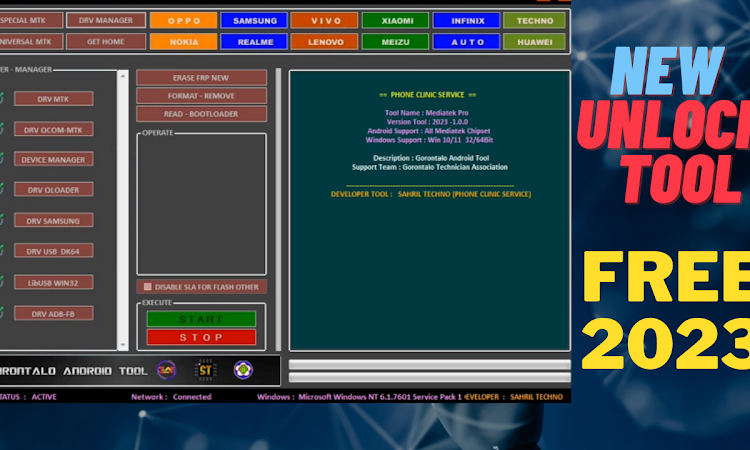
Task: Select the NOKIA brand tab
Action: (184, 42)
